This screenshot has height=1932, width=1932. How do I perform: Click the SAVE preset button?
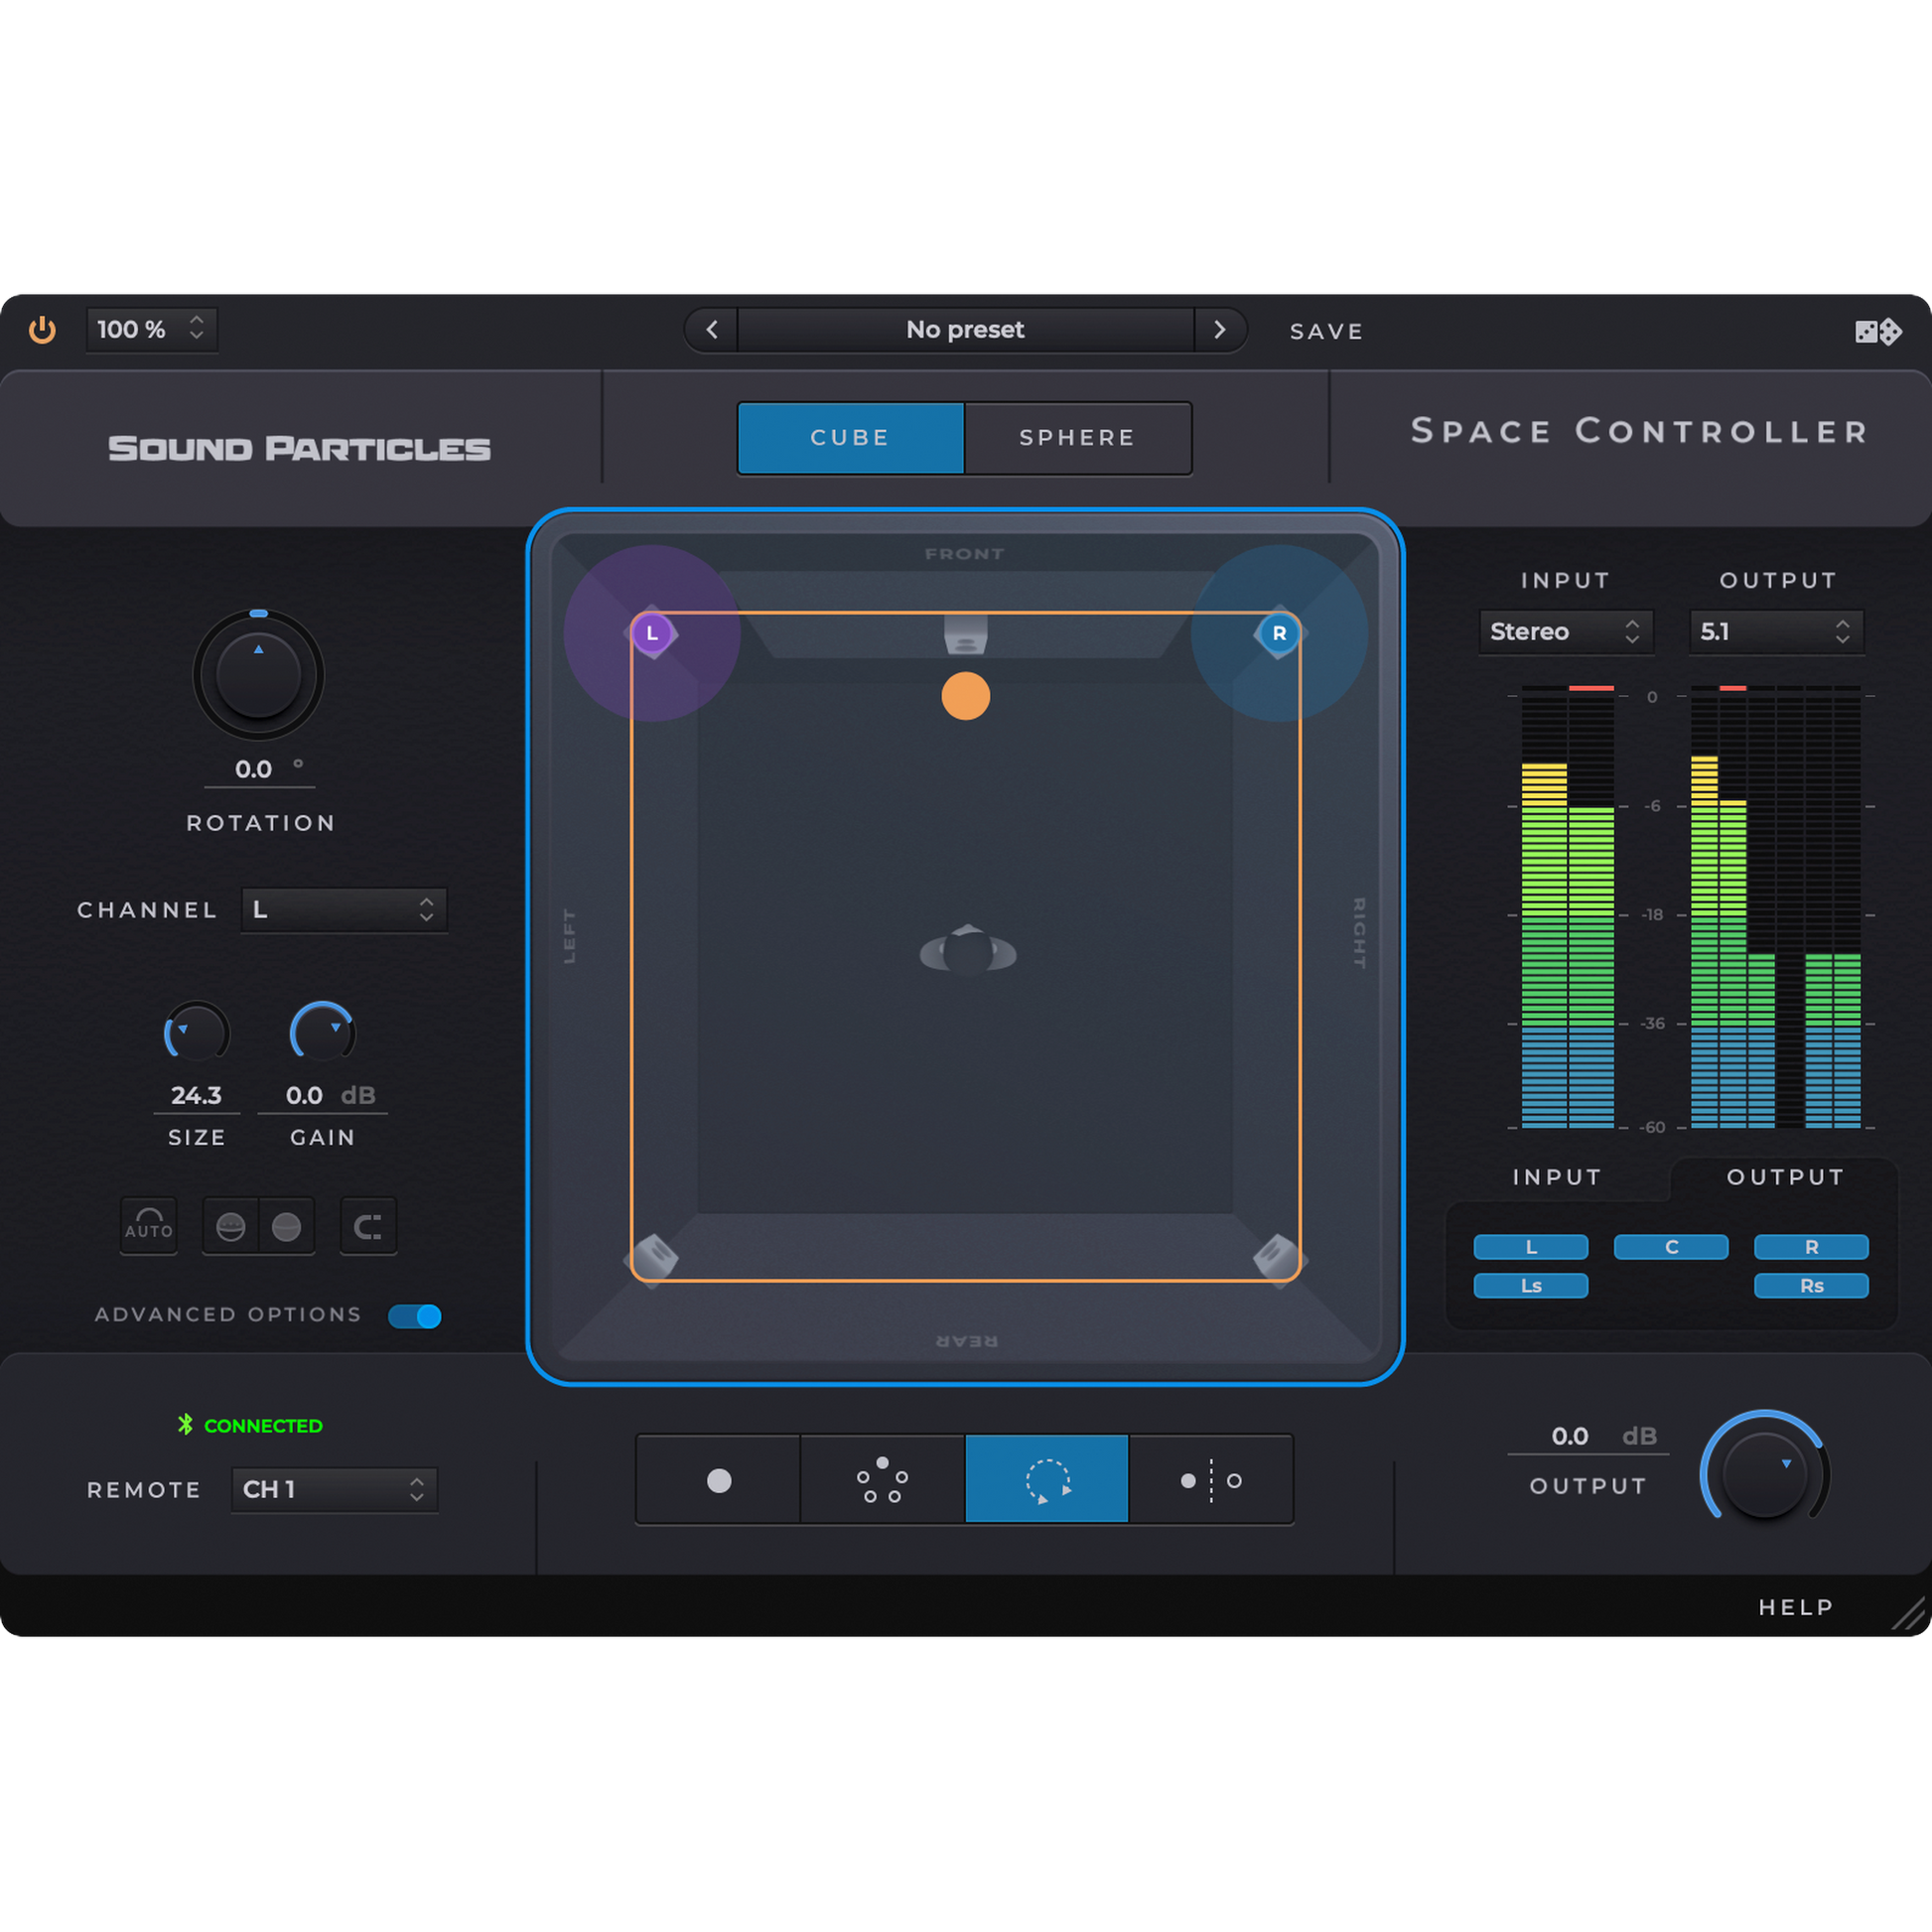pos(1327,331)
